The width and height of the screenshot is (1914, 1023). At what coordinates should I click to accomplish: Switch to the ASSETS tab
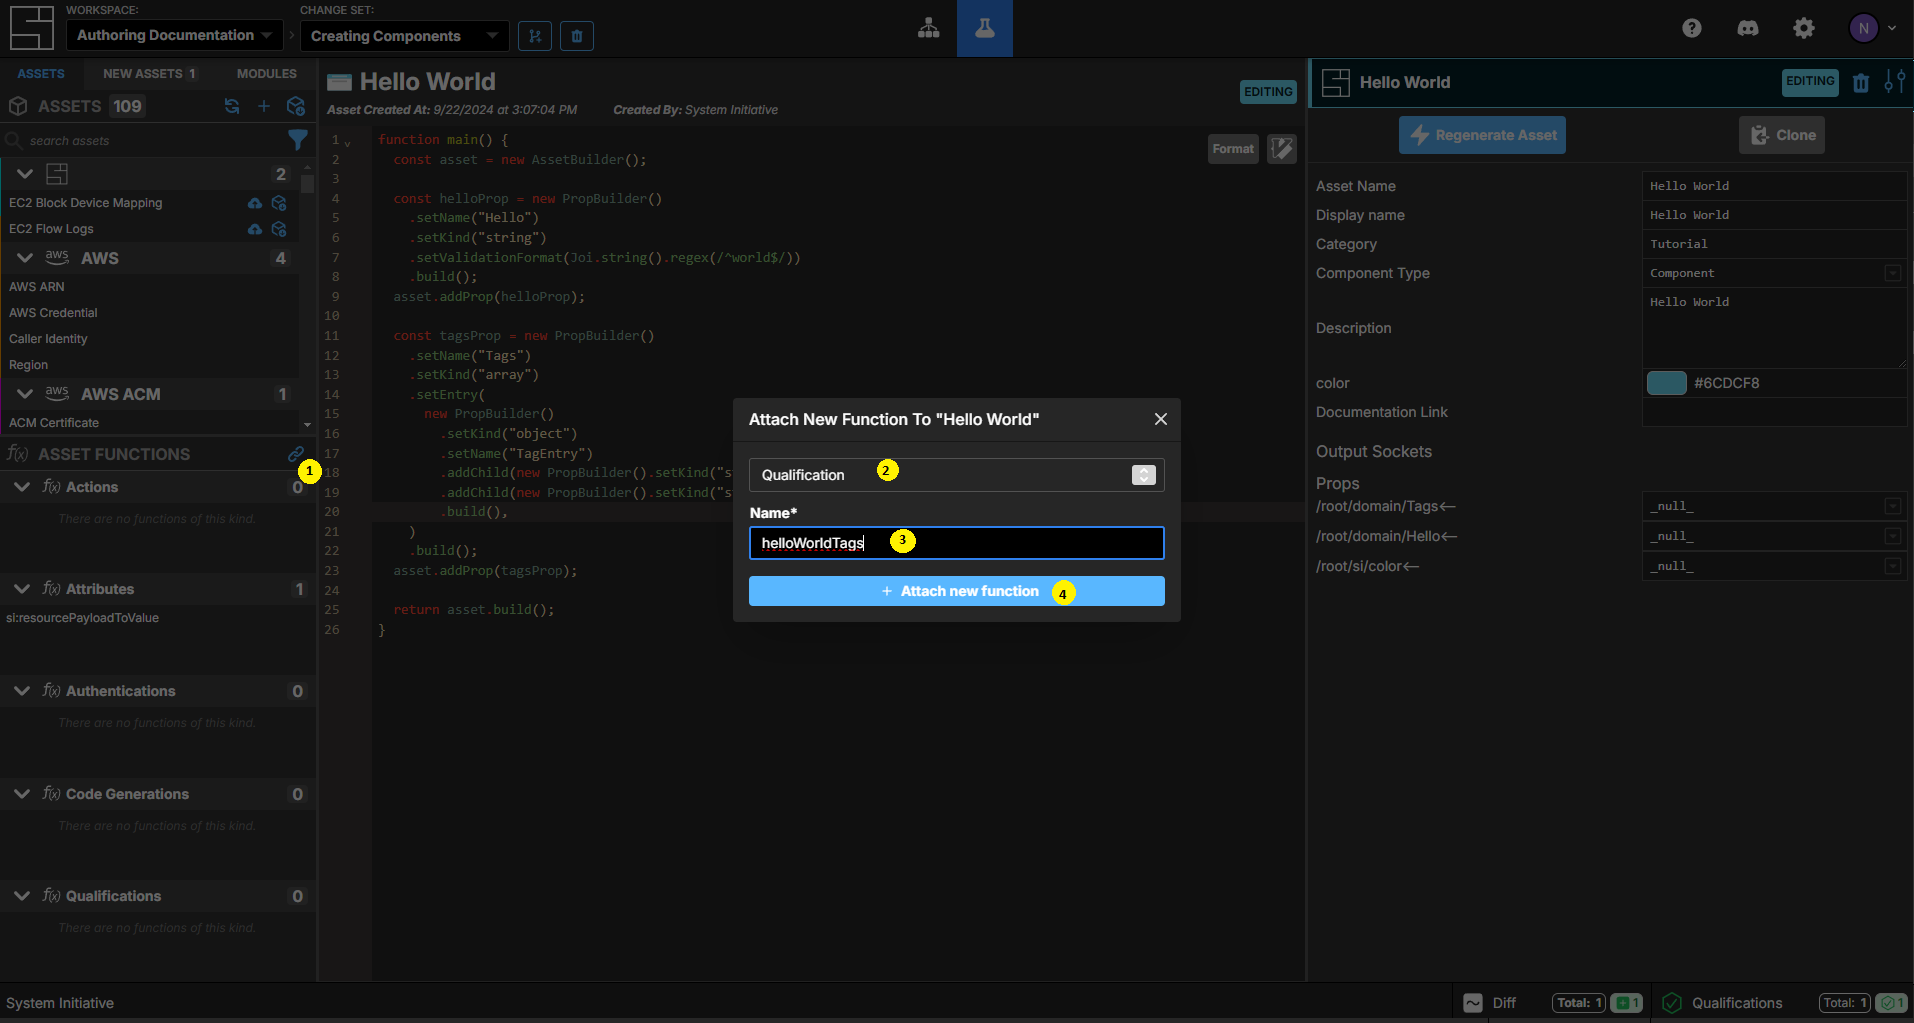coord(41,74)
